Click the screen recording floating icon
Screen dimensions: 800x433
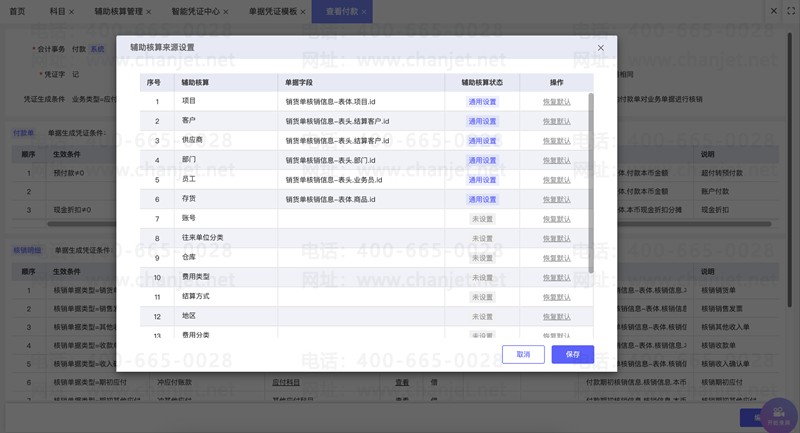tap(779, 415)
